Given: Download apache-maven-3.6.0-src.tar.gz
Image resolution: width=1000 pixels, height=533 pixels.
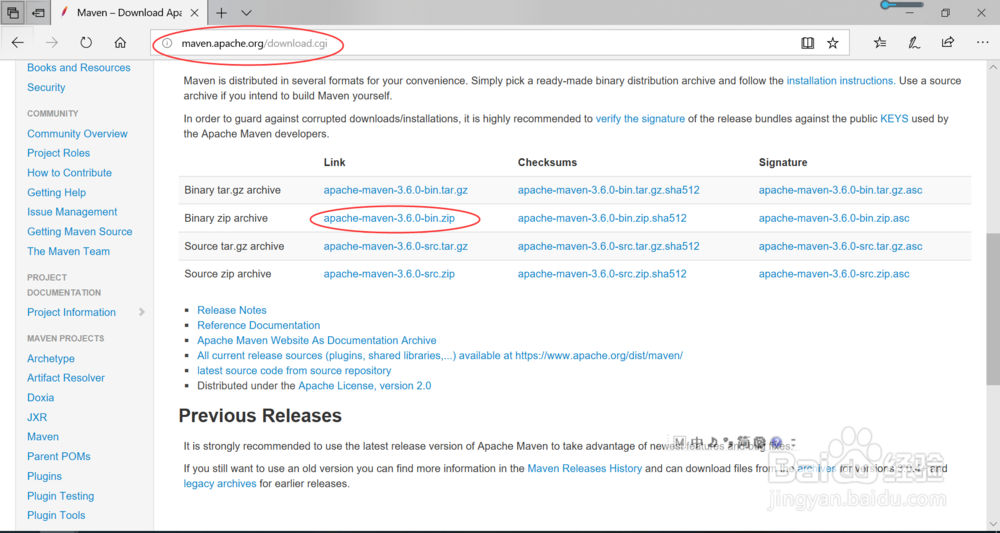Looking at the screenshot, I should point(395,246).
